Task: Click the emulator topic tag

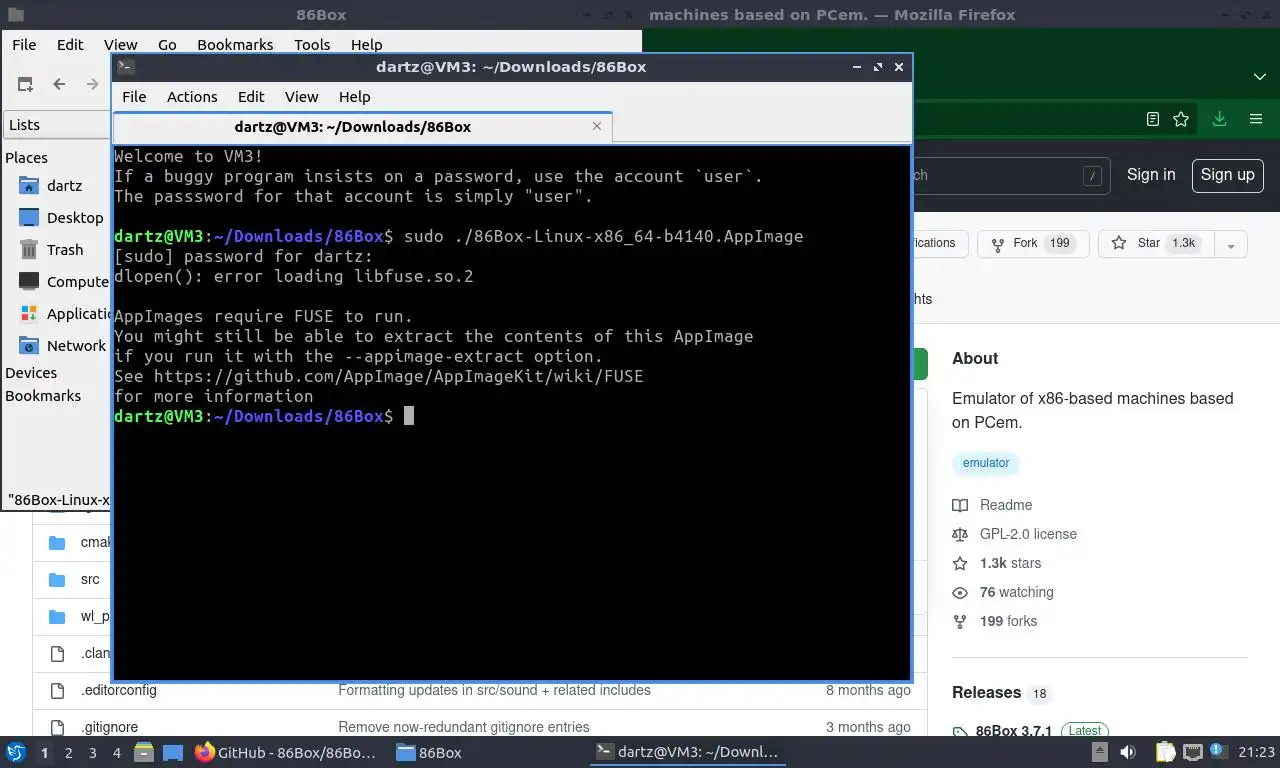Action: tap(986, 463)
